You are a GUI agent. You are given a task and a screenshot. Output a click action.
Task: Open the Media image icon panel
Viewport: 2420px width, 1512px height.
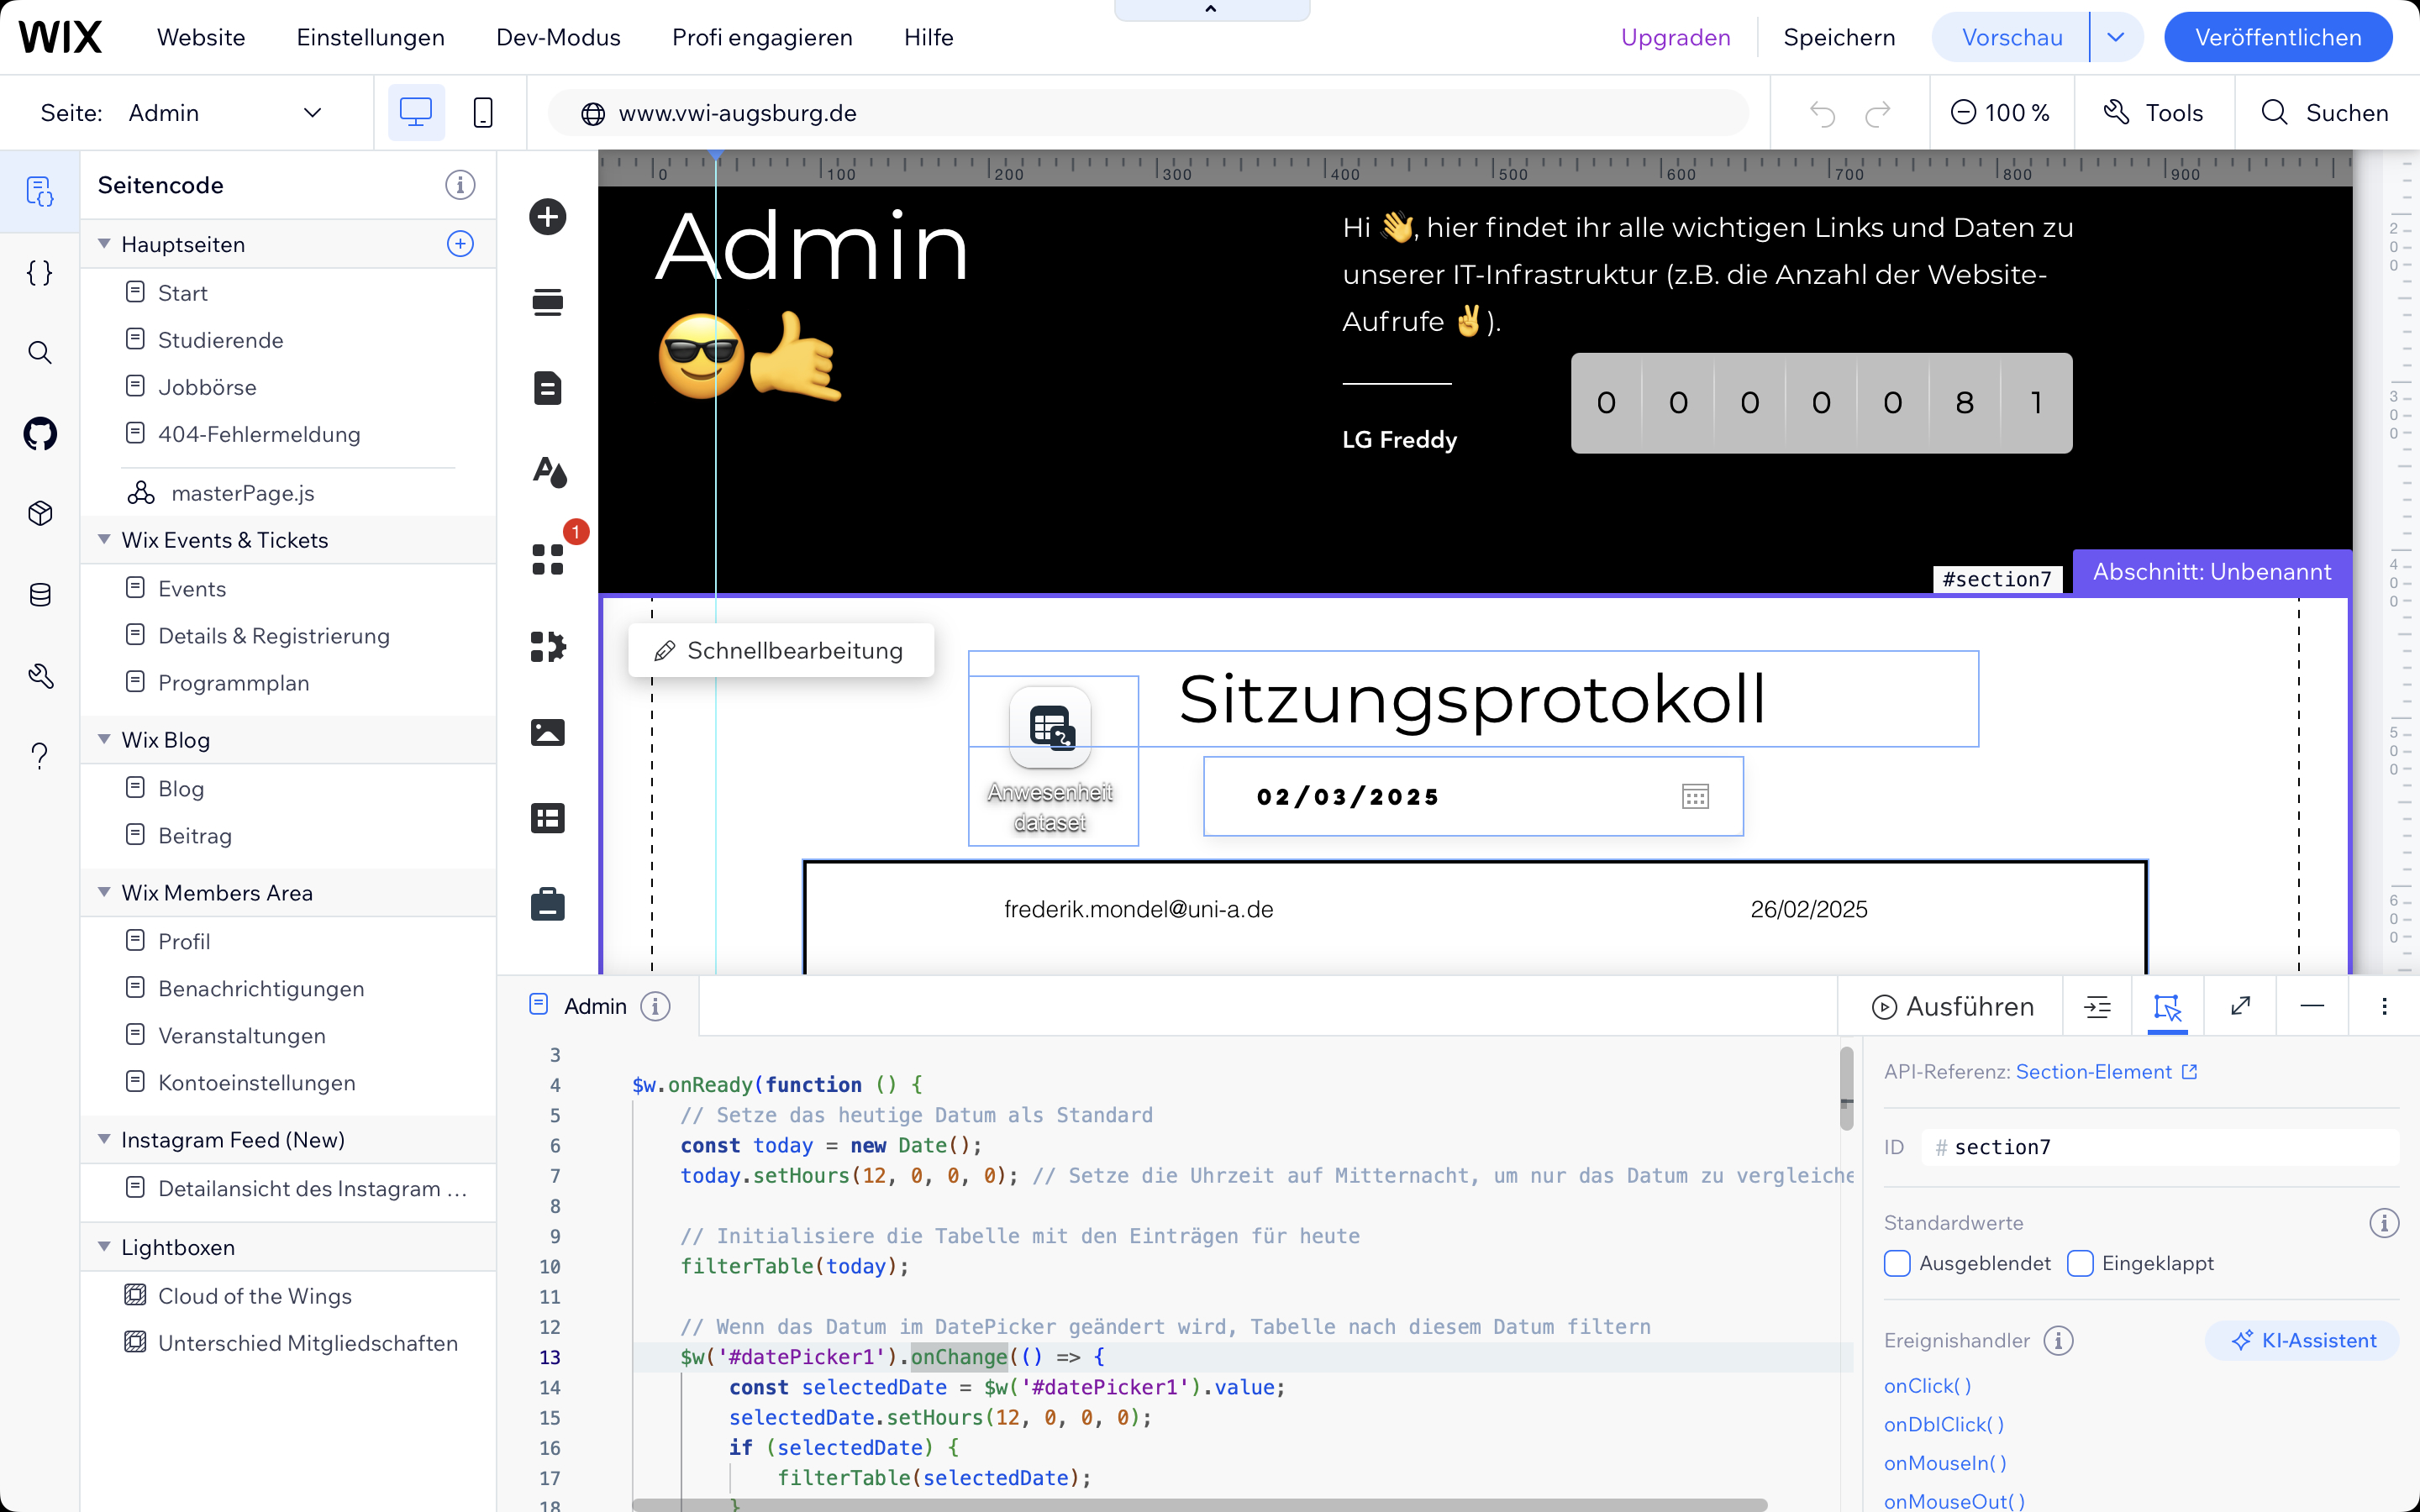[547, 732]
